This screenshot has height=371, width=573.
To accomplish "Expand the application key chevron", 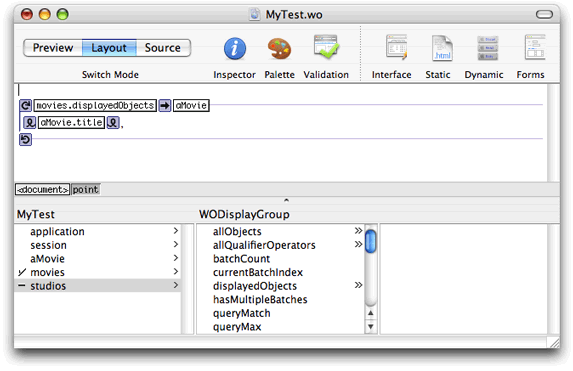I will point(176,231).
